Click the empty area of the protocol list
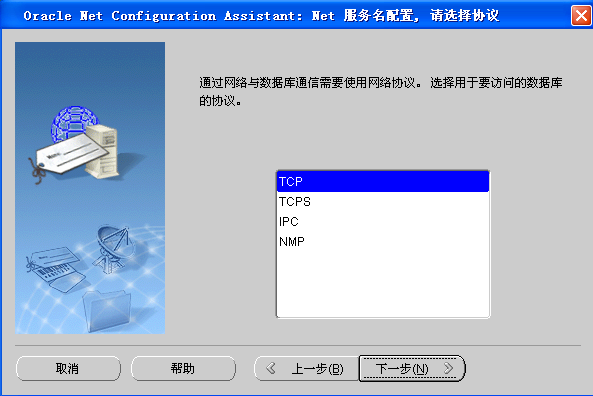 [383, 284]
